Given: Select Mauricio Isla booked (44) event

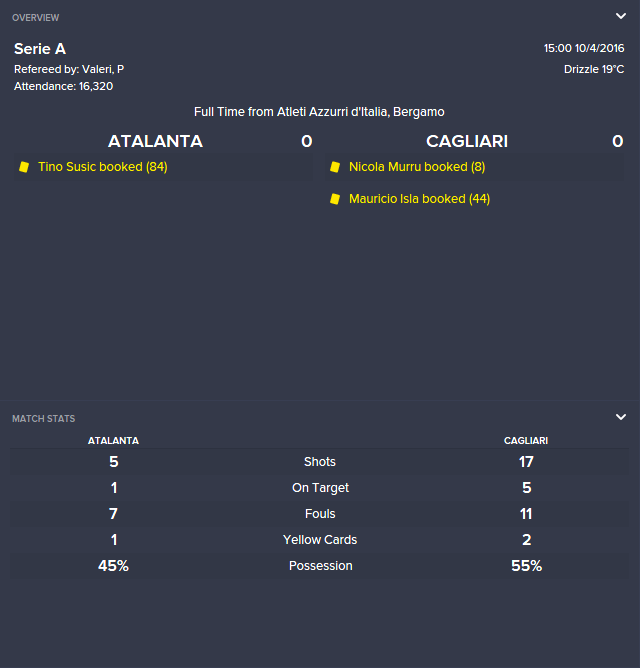Looking at the screenshot, I should click(419, 199).
